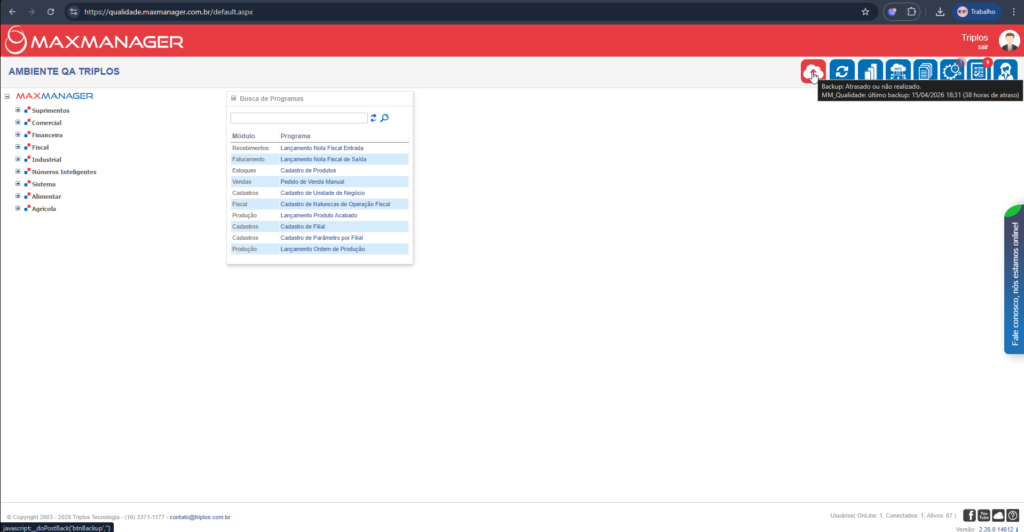The width and height of the screenshot is (1024, 532).
Task: Expand the Suprimentos tree node
Action: click(18, 110)
